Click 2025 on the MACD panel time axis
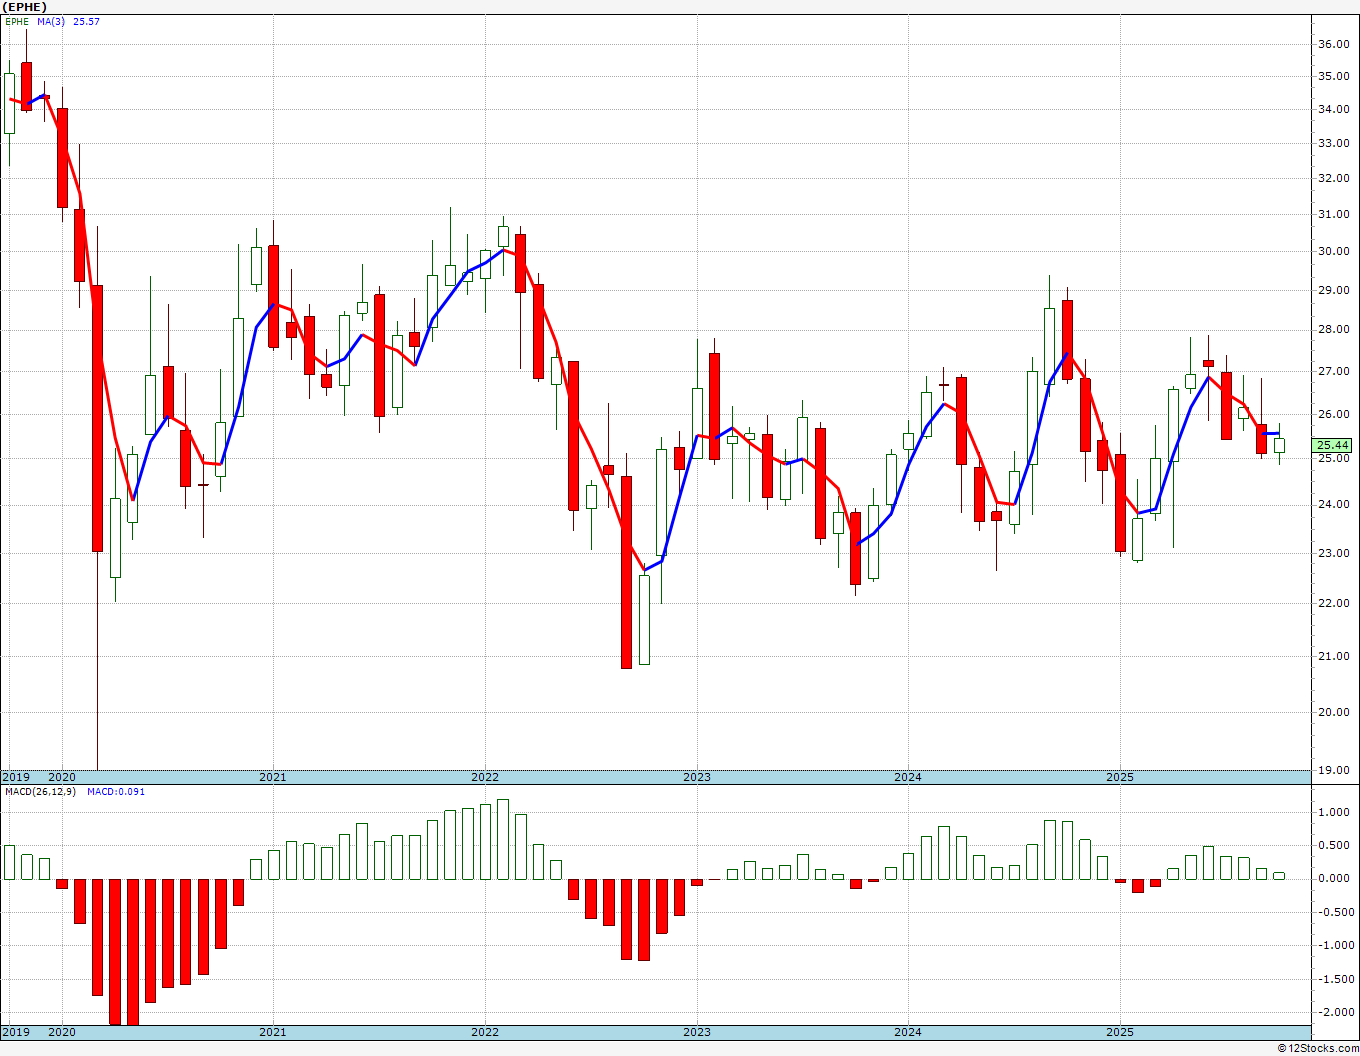 pos(1120,1032)
